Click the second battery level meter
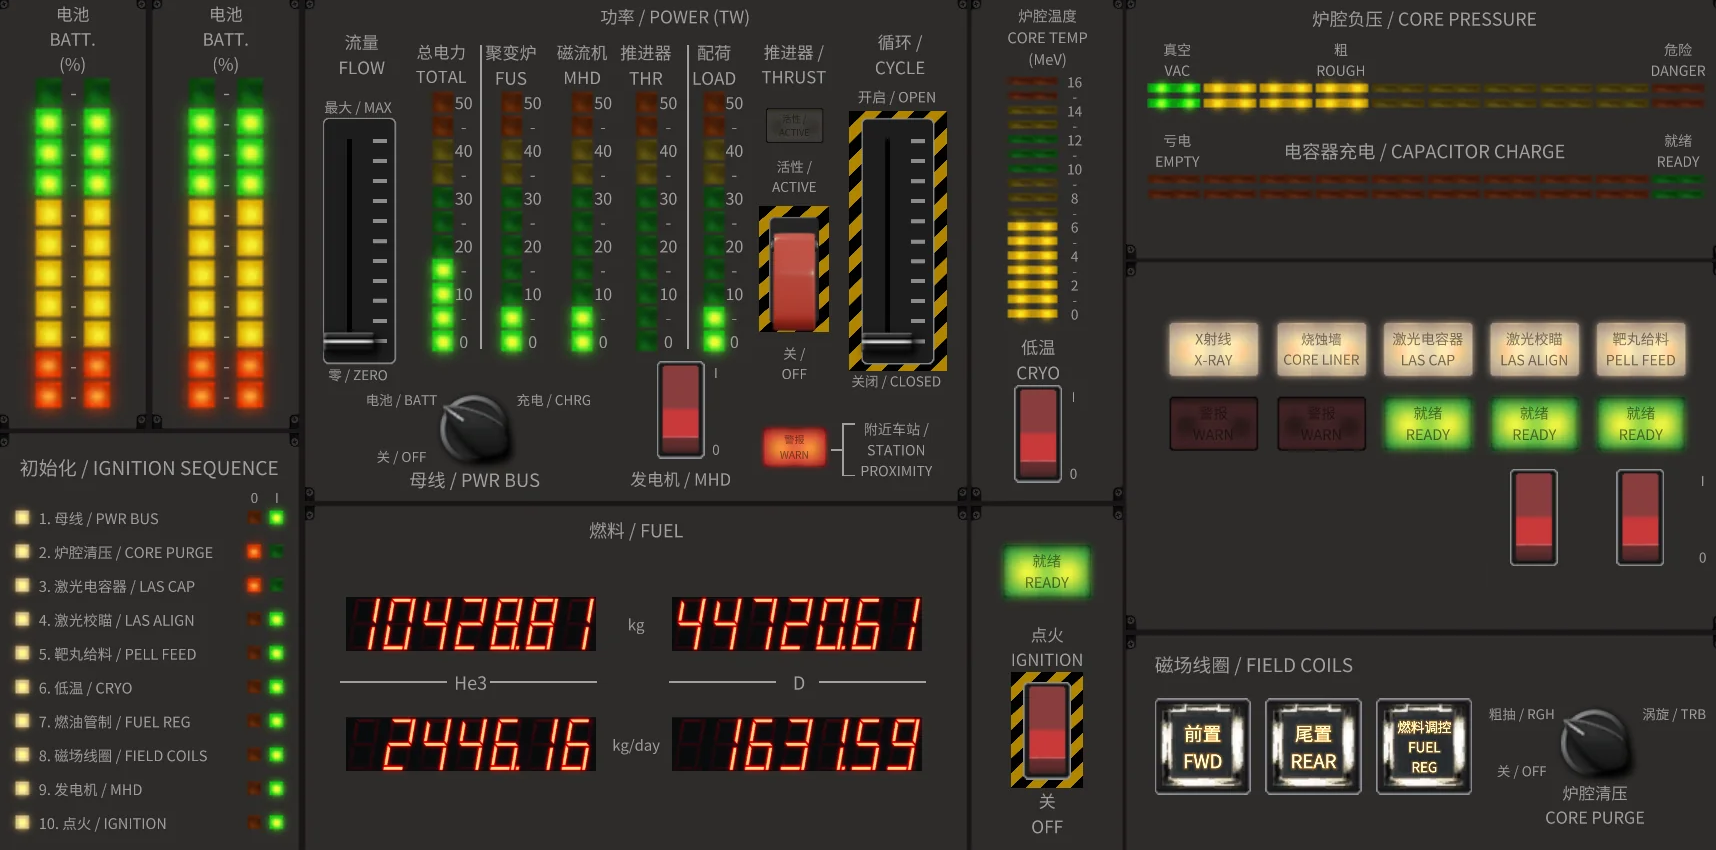This screenshot has height=850, width=1716. [x=226, y=244]
